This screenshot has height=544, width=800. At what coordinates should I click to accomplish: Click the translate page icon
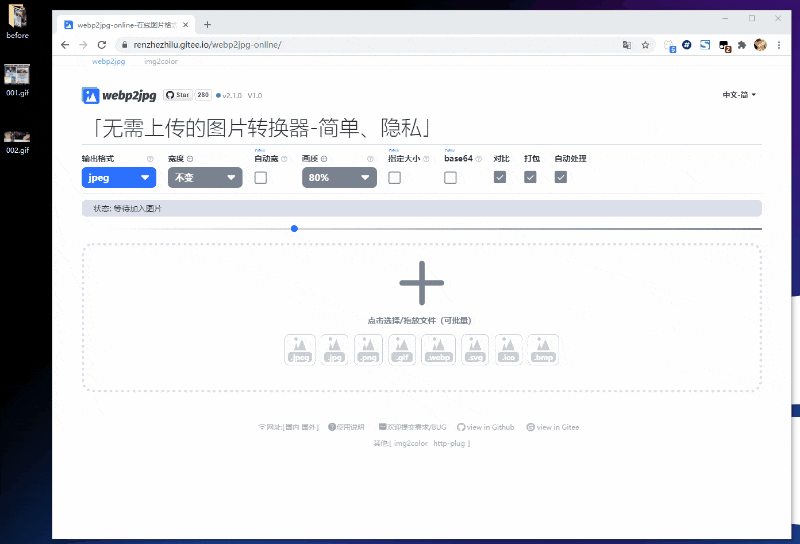pos(627,45)
